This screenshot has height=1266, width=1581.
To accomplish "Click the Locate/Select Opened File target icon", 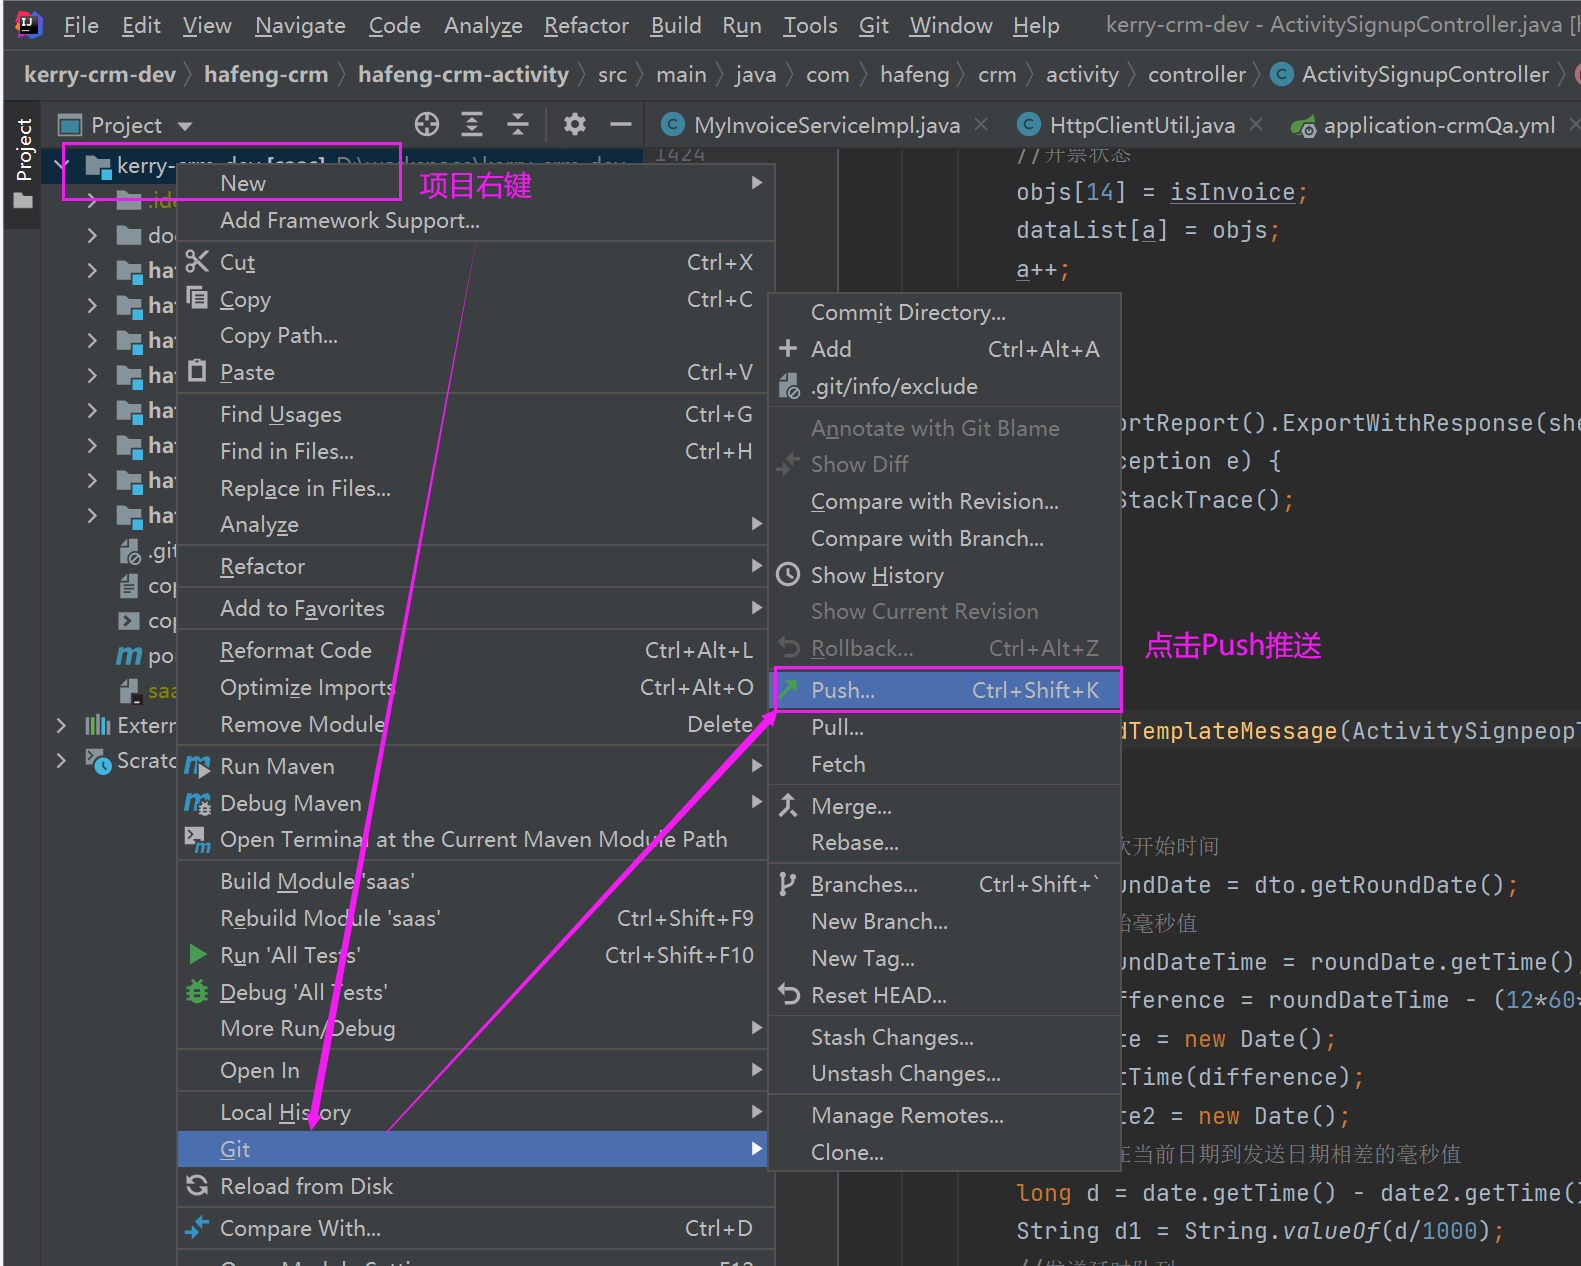I will pyautogui.click(x=427, y=124).
